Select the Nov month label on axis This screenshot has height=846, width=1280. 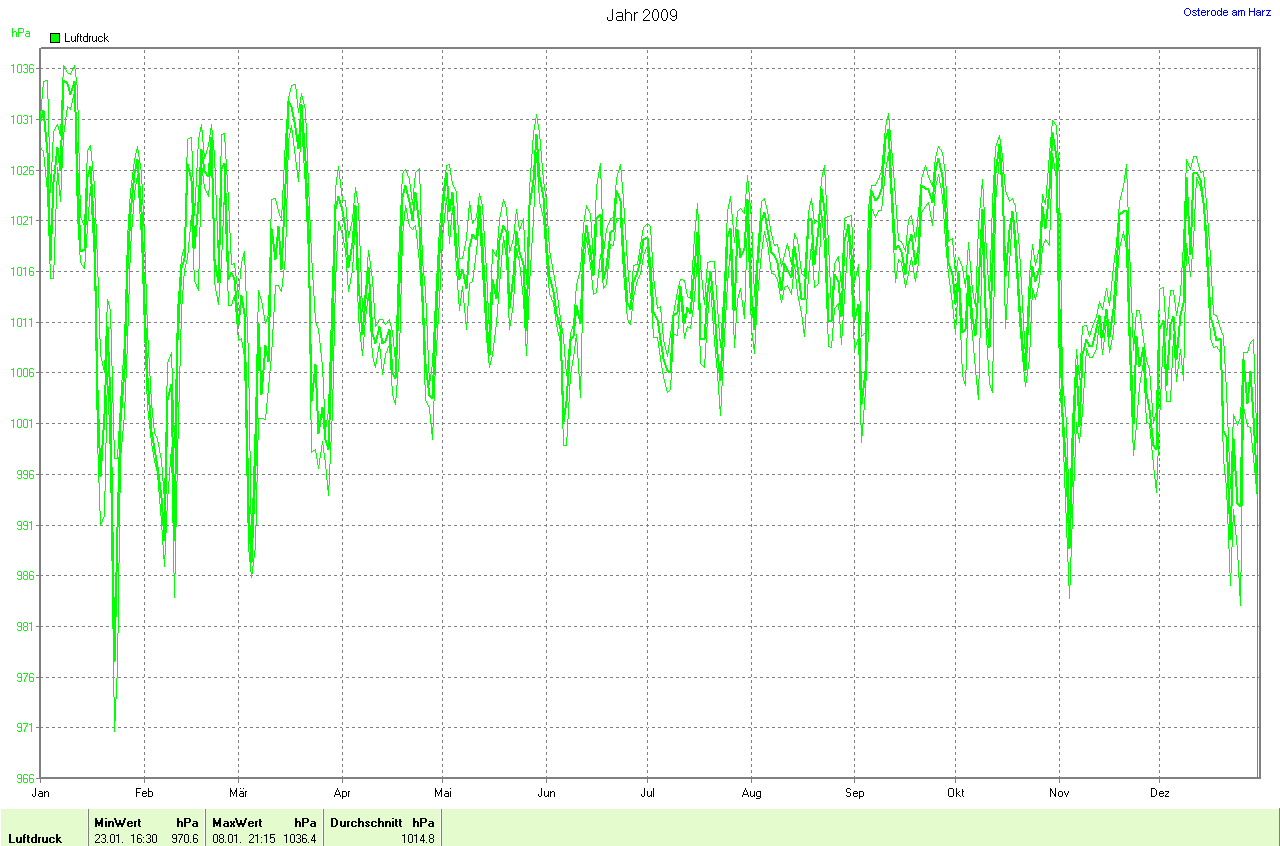point(1059,793)
